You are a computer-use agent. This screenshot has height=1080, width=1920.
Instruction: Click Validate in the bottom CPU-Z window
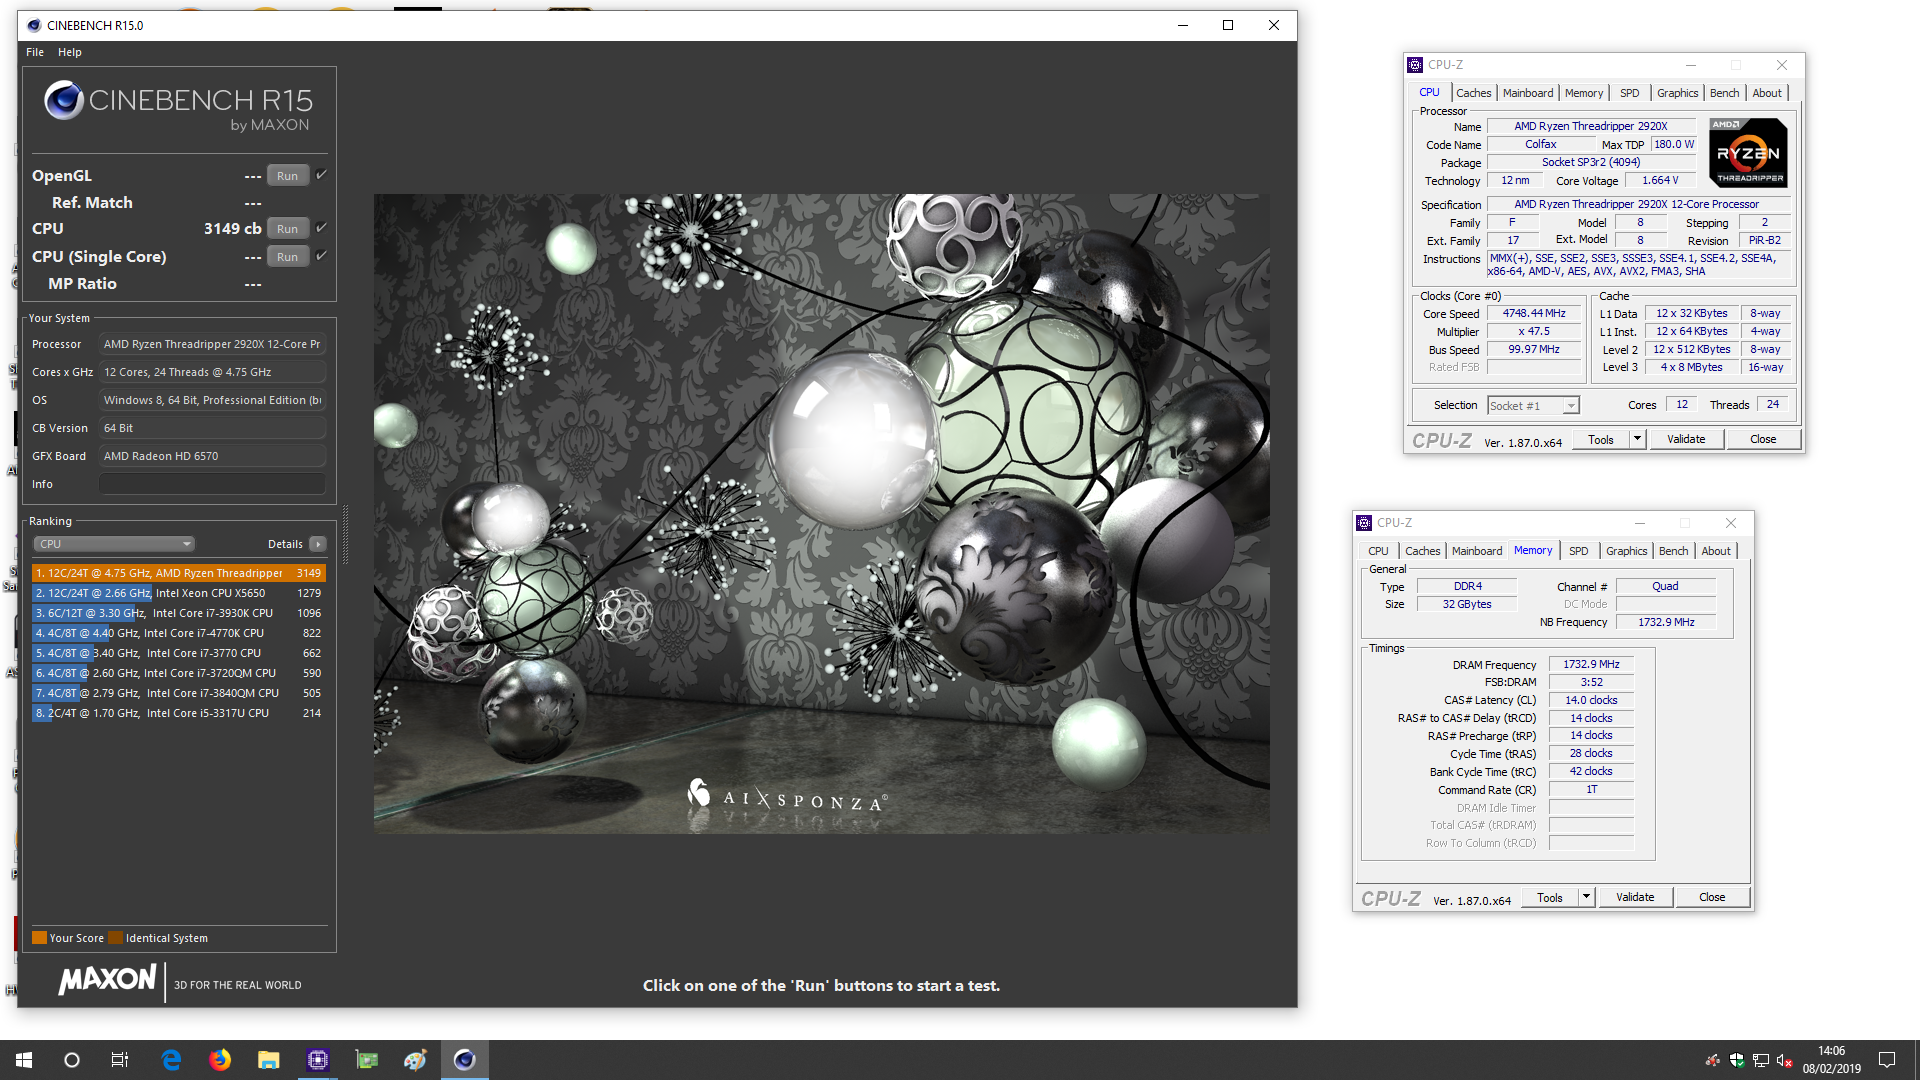pyautogui.click(x=1635, y=897)
